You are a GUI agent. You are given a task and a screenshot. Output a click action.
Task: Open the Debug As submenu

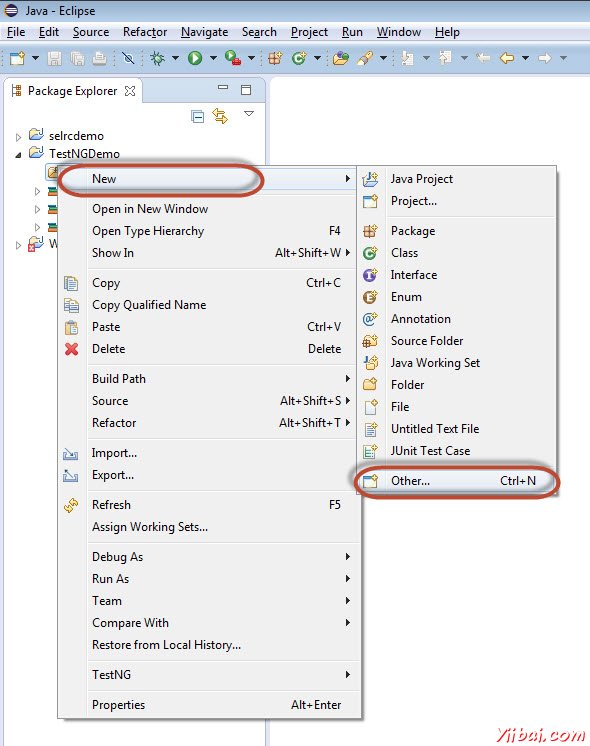(209, 557)
